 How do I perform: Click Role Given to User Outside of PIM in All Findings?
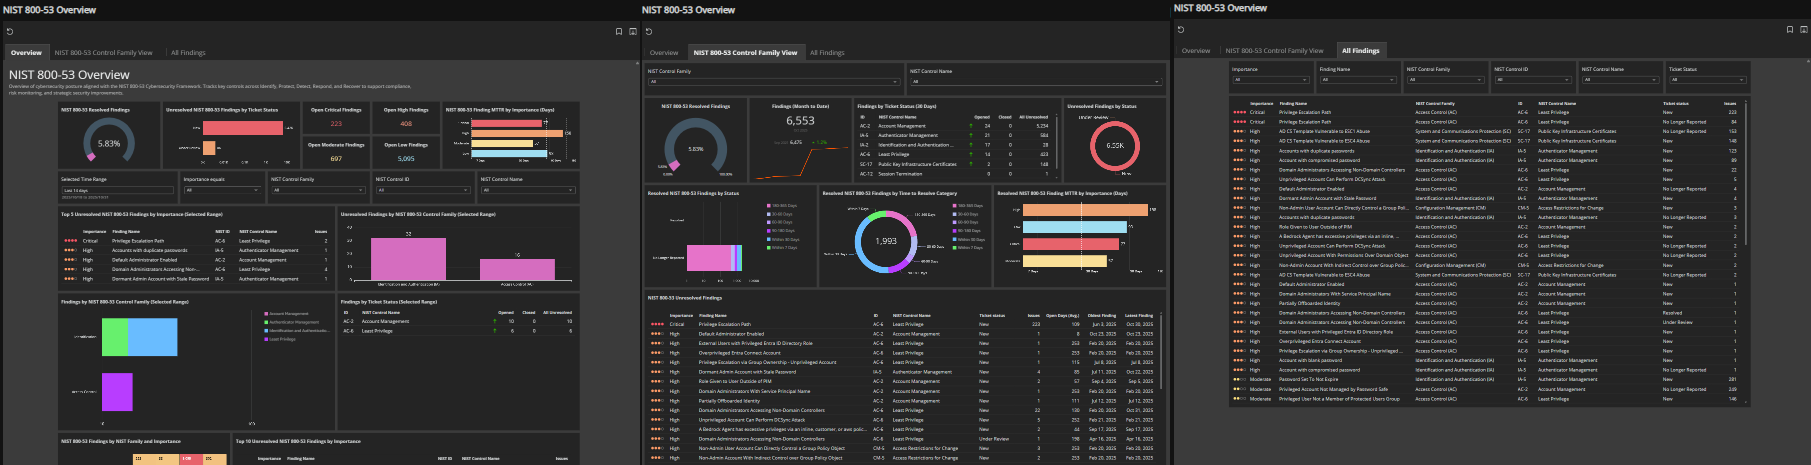tap(1488, 227)
